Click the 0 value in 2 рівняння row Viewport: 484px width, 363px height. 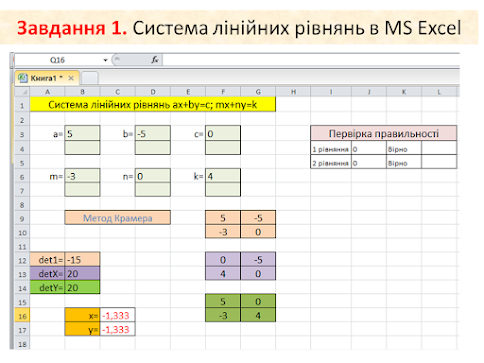click(369, 163)
